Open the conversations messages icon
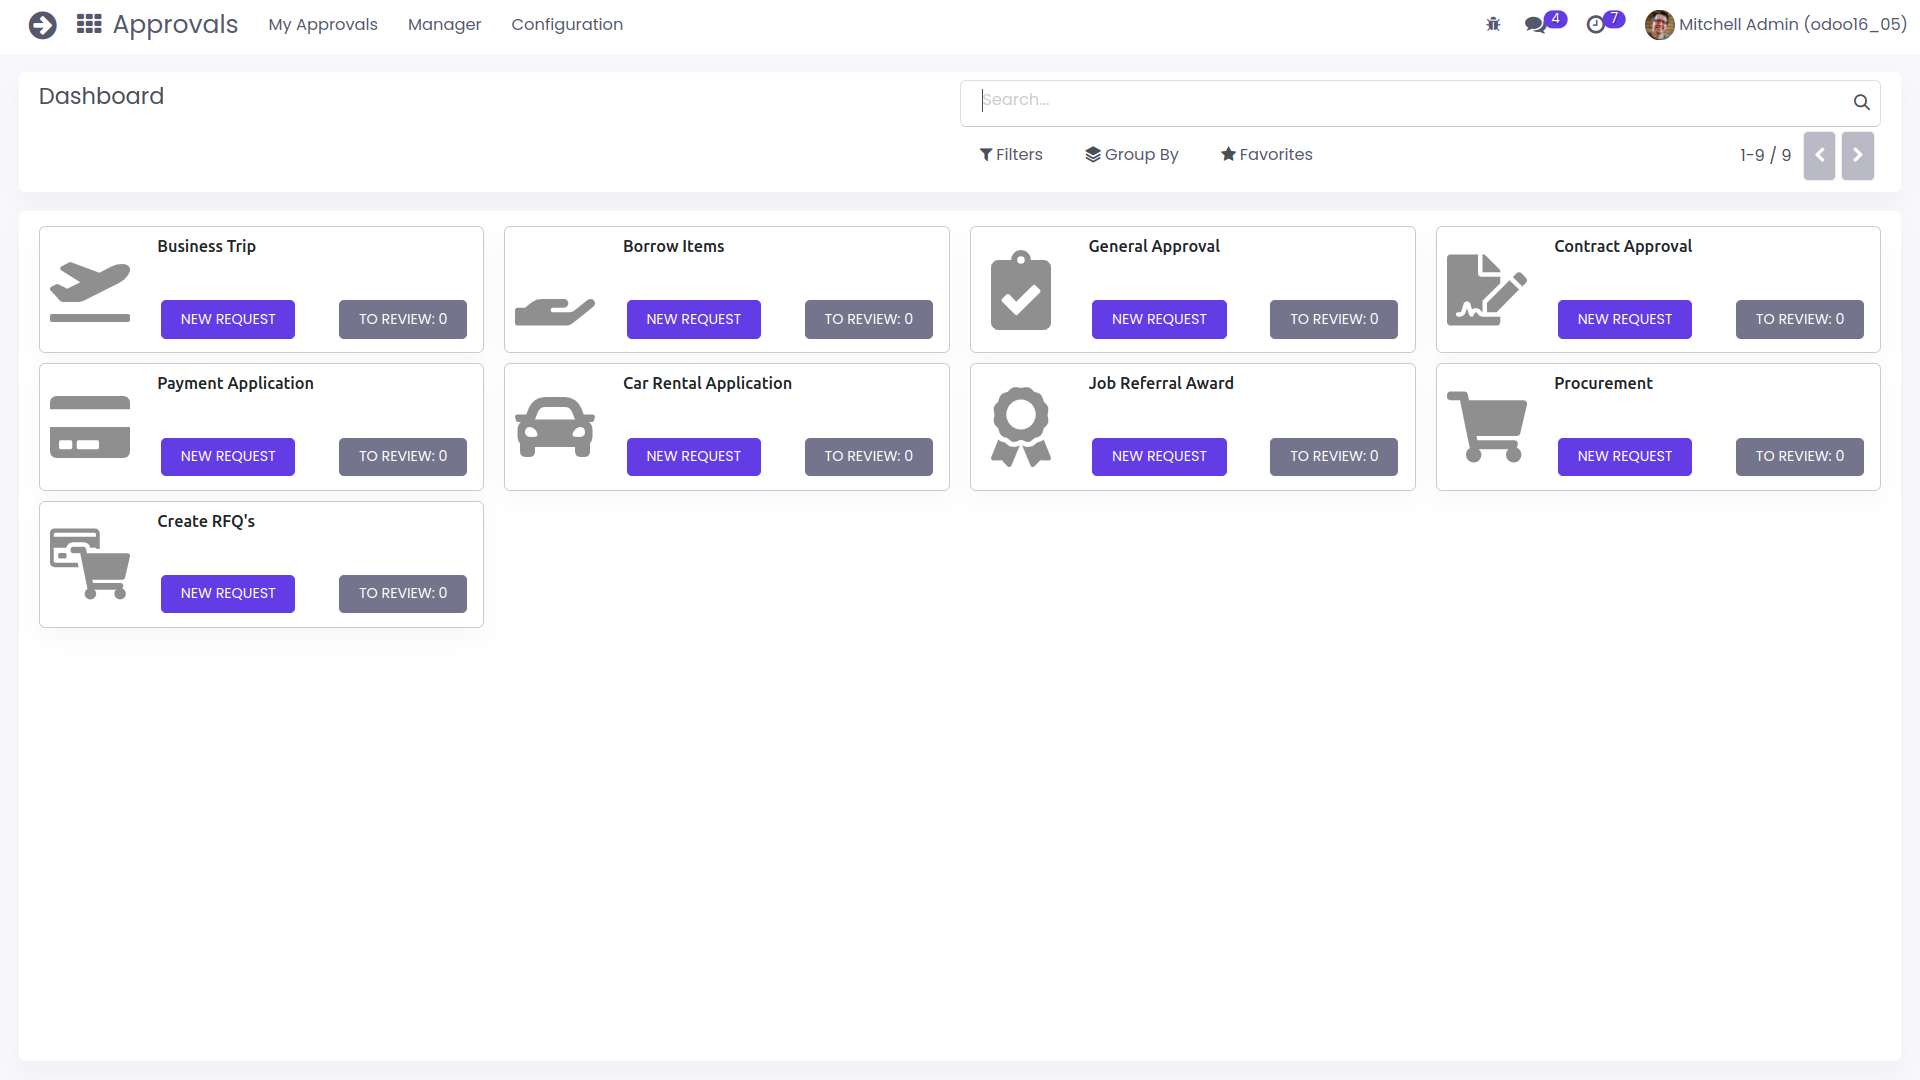This screenshot has width=1920, height=1080. 1535,24
